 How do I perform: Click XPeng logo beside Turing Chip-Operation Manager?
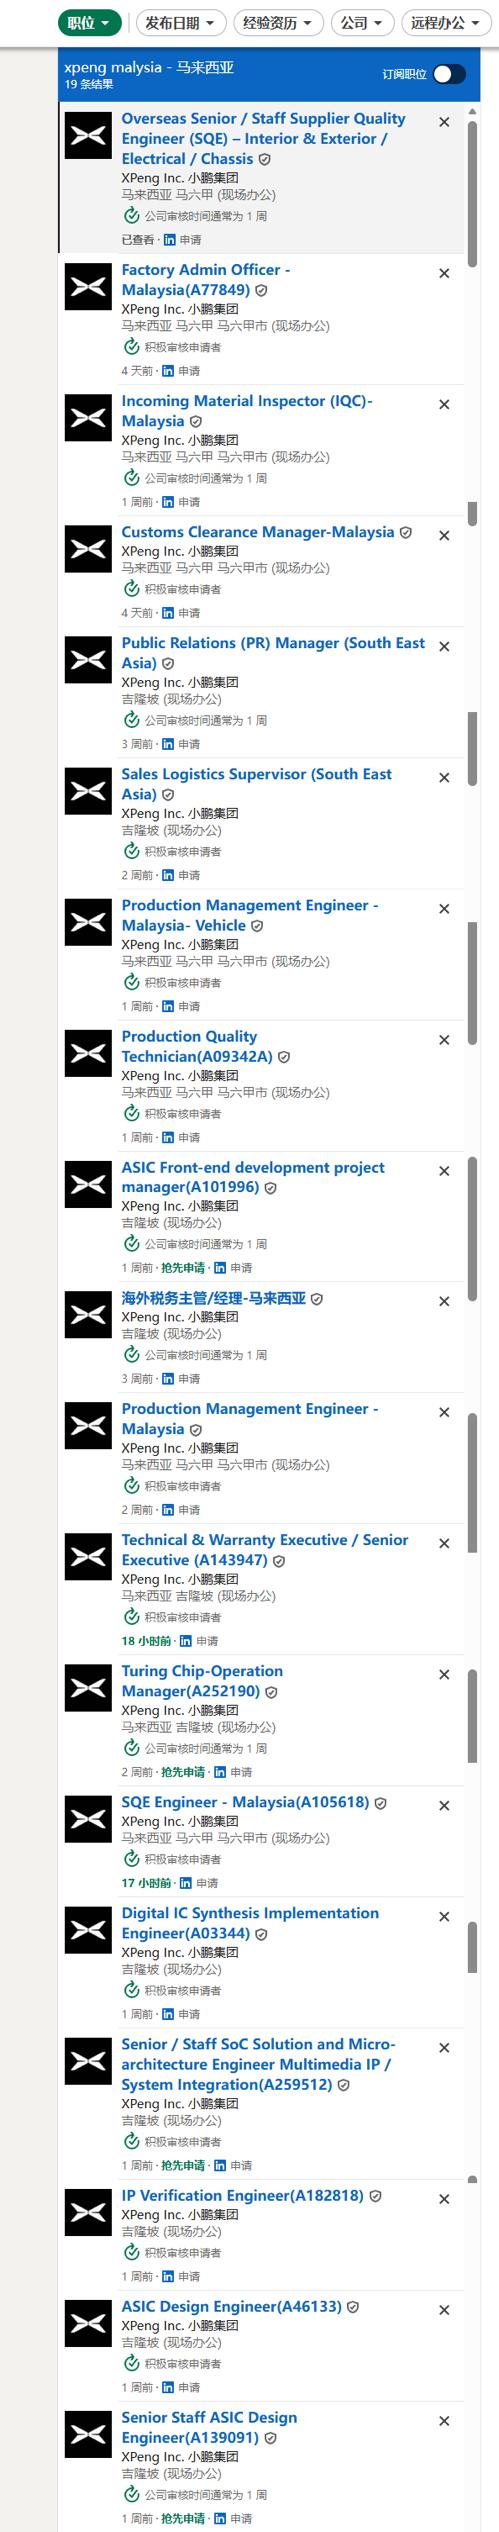coord(88,1689)
